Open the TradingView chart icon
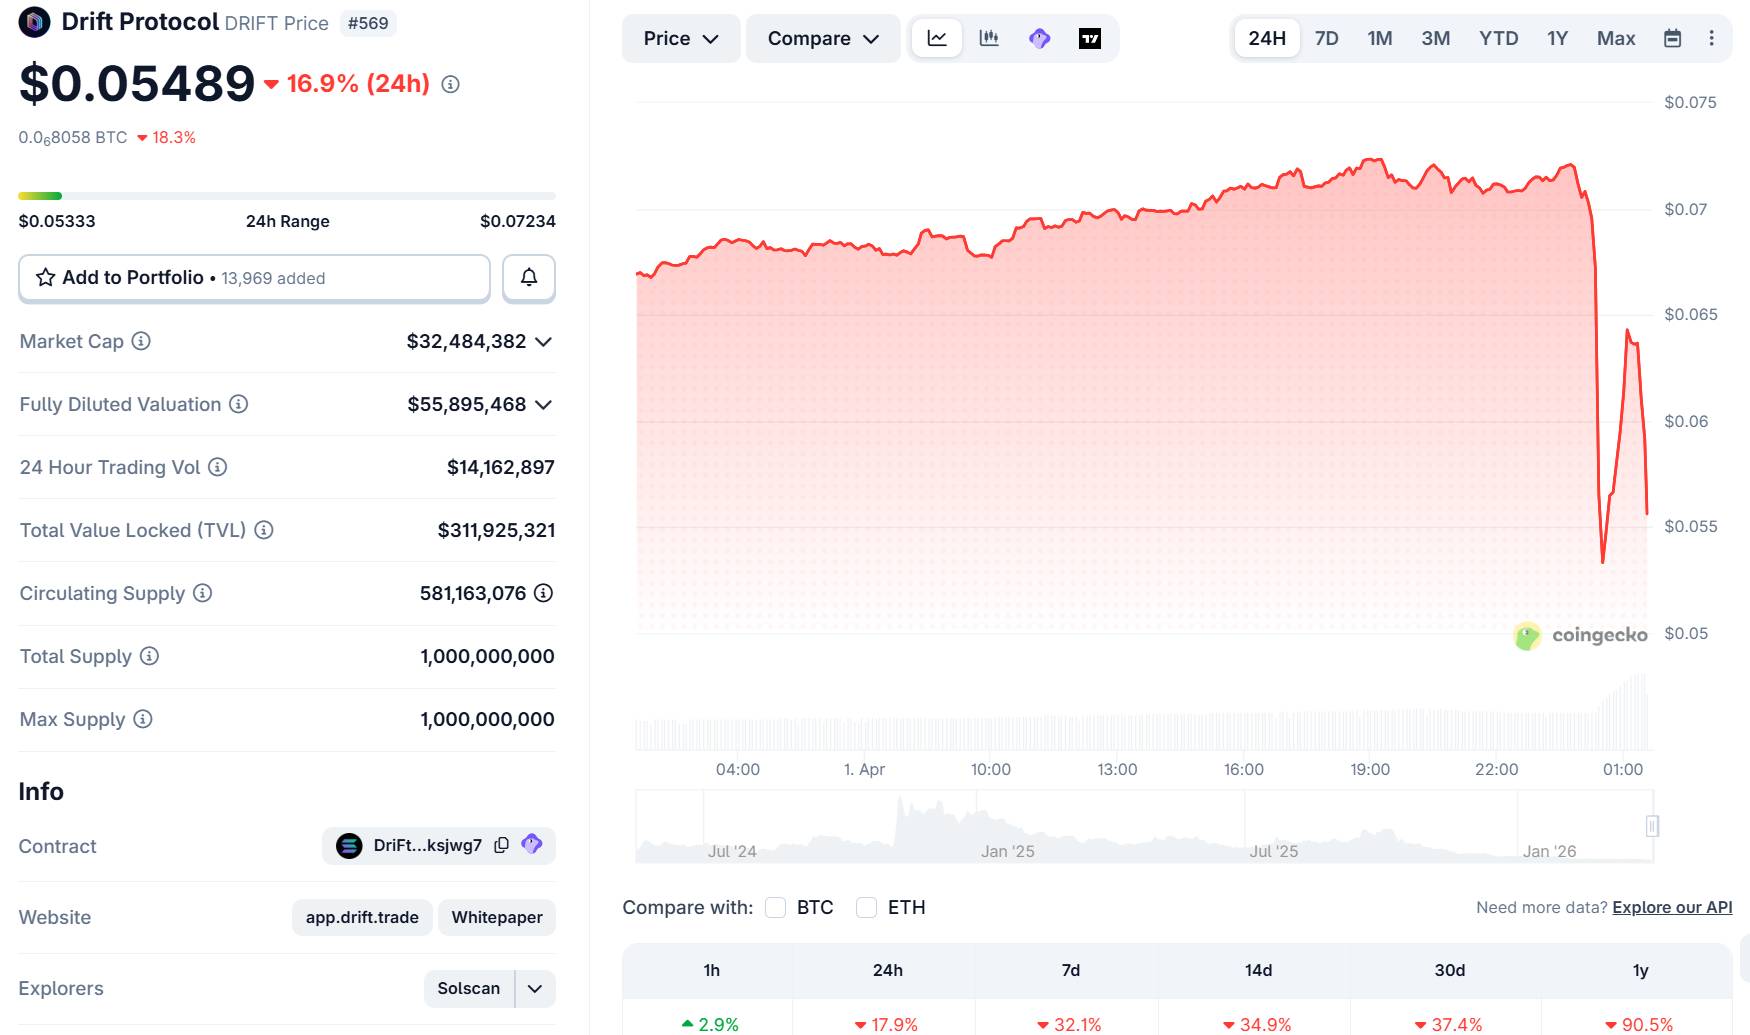Screen dimensions: 1750x1035 click(x=1091, y=38)
